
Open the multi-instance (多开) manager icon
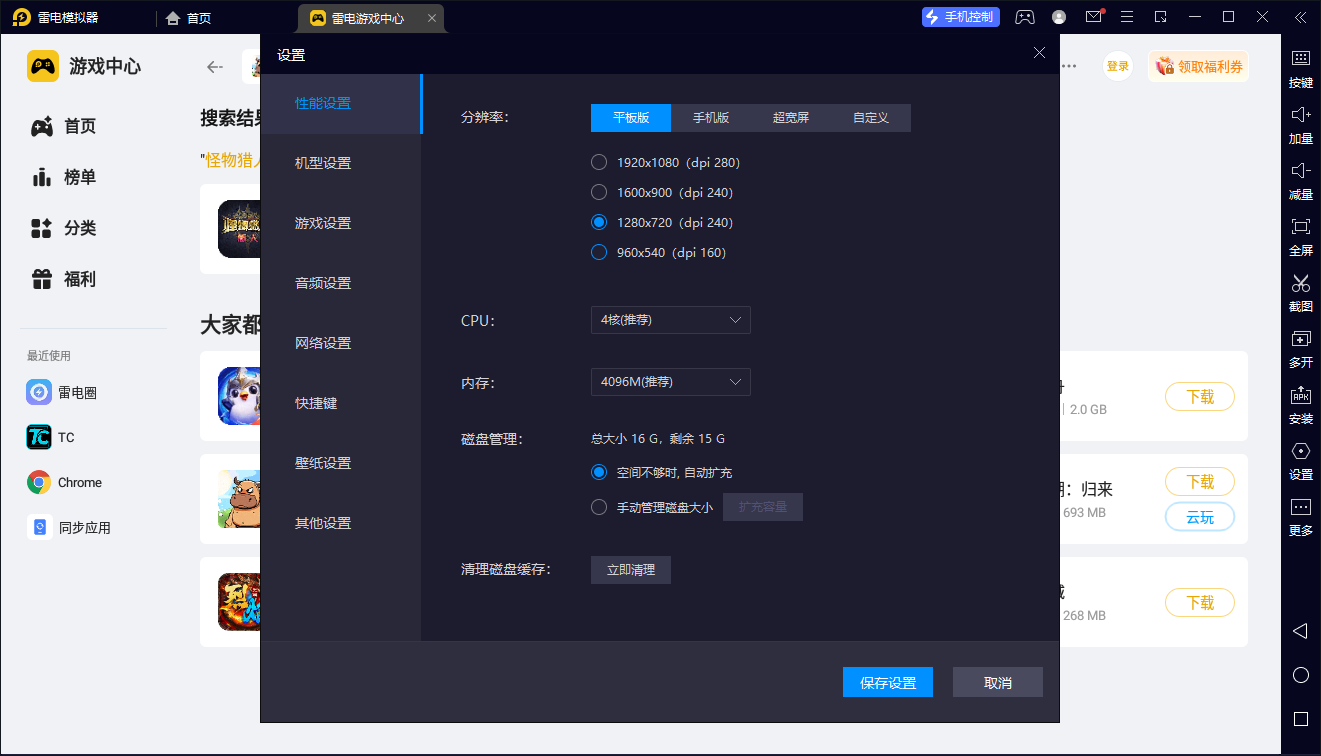1300,339
